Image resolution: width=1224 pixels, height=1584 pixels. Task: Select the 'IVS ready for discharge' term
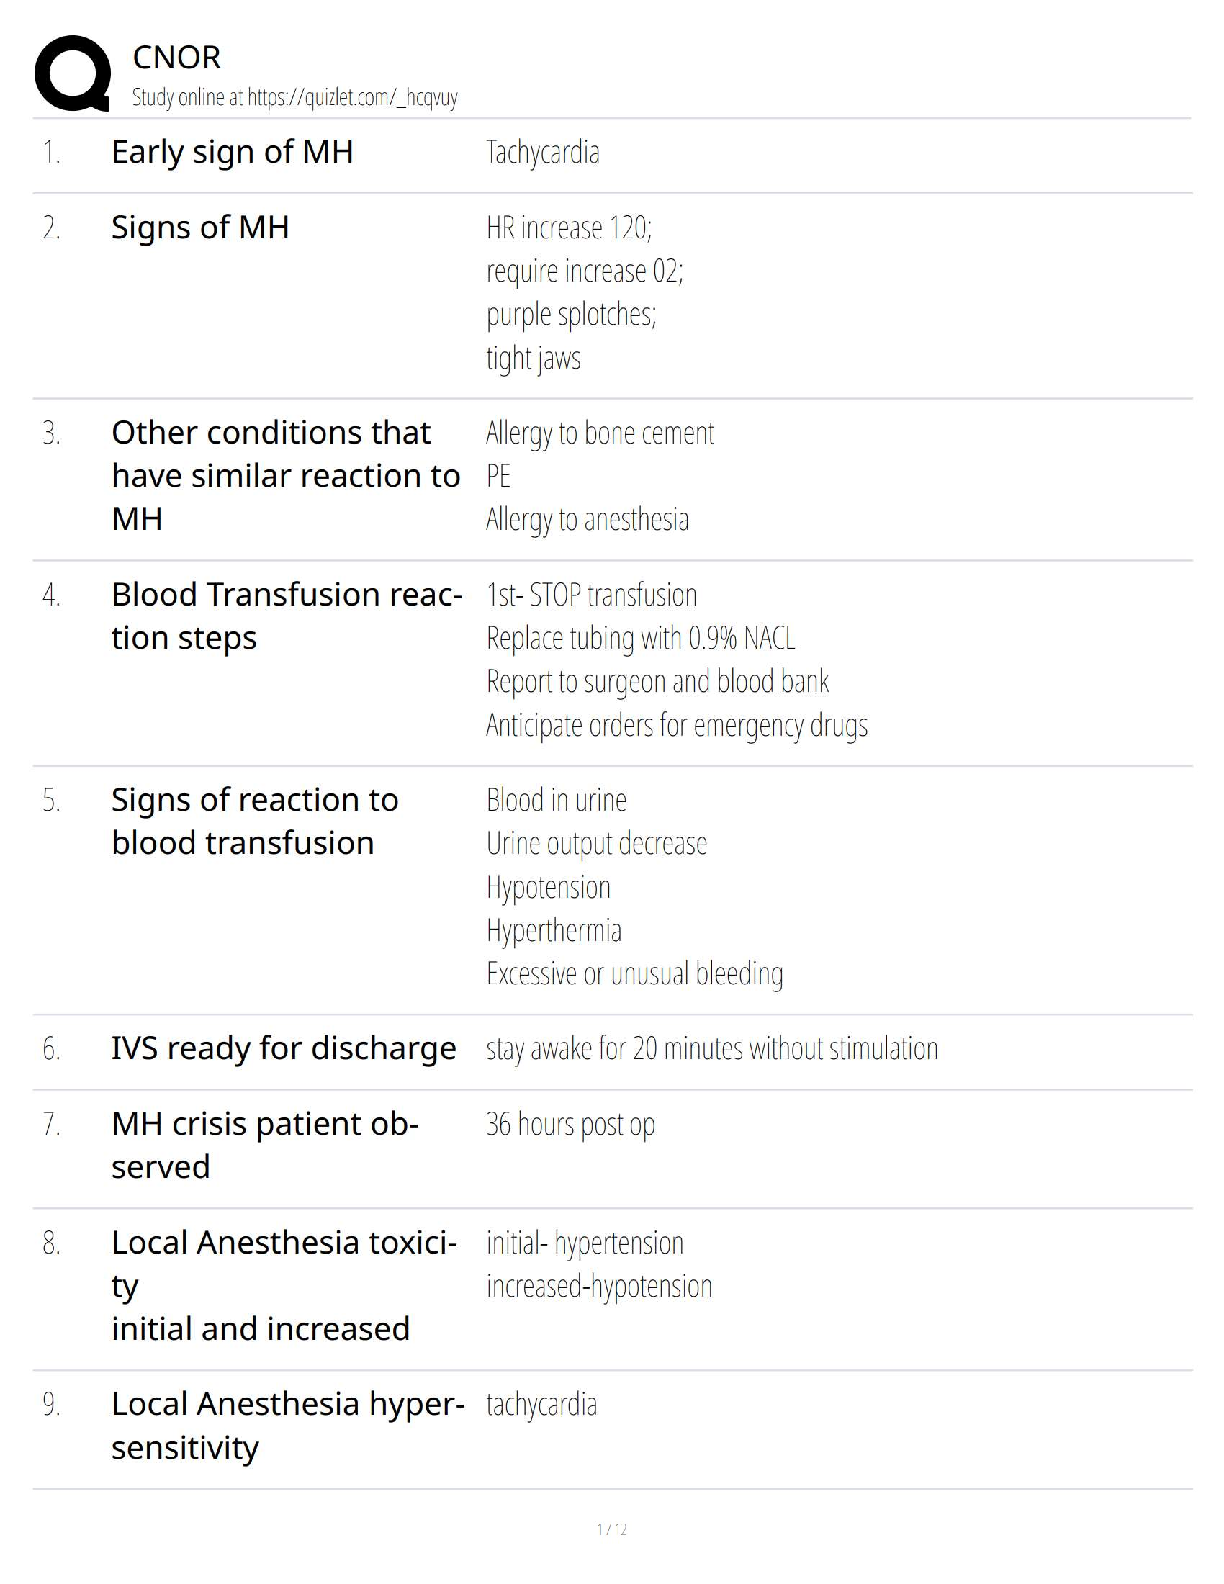coord(283,1048)
